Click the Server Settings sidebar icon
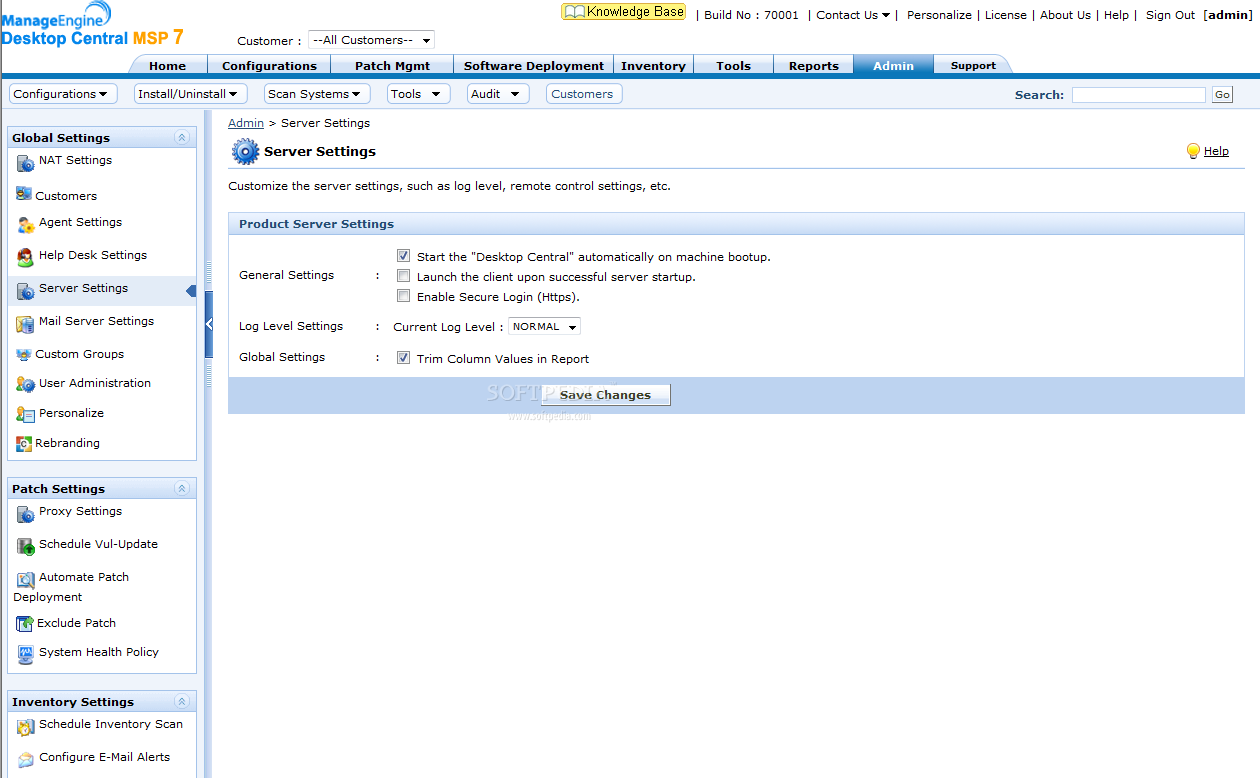The width and height of the screenshot is (1260, 778). pyautogui.click(x=26, y=291)
